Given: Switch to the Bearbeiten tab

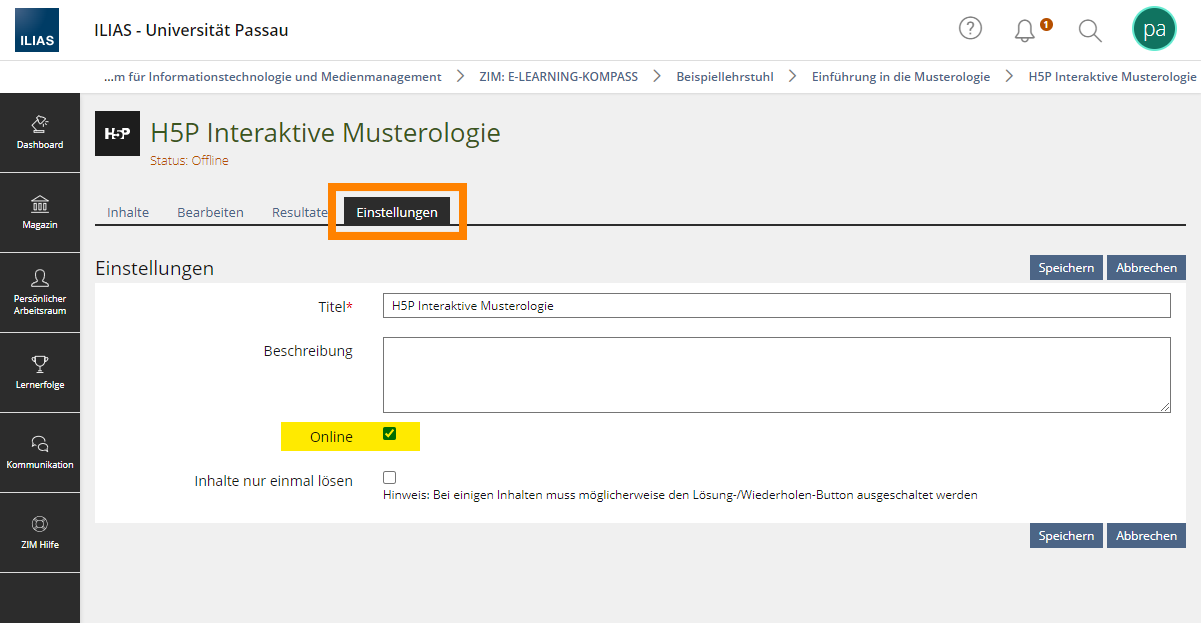Looking at the screenshot, I should (x=210, y=212).
